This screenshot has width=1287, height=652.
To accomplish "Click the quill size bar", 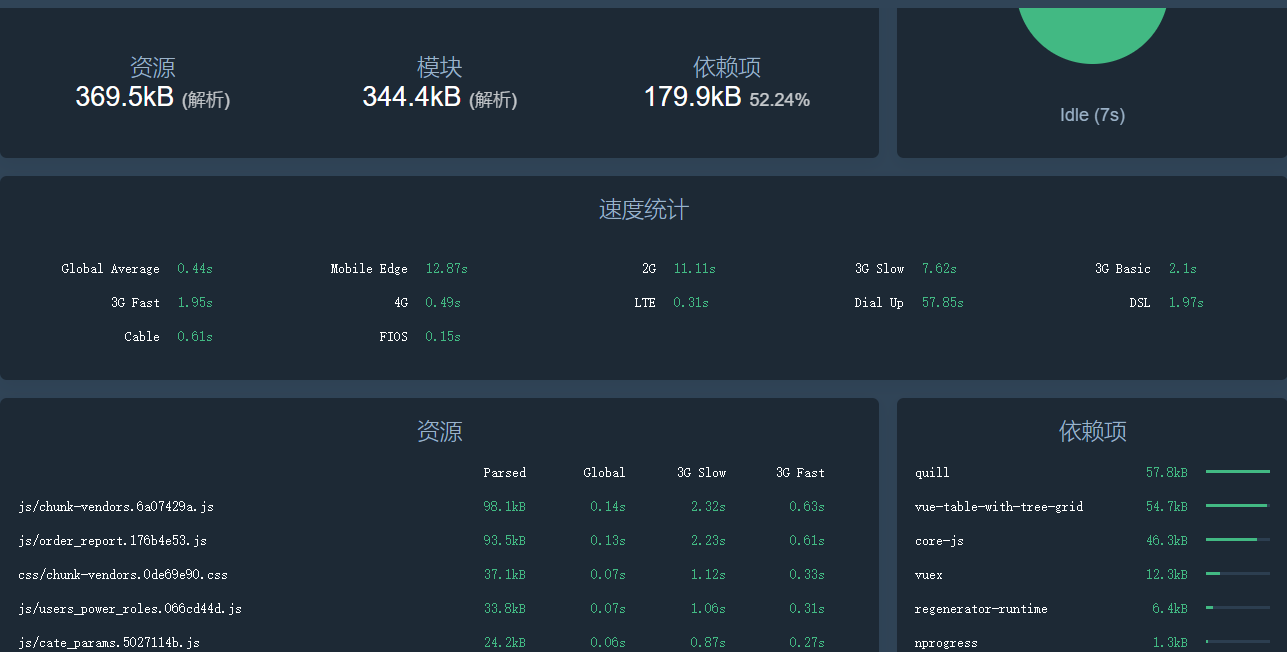I will (x=1238, y=472).
